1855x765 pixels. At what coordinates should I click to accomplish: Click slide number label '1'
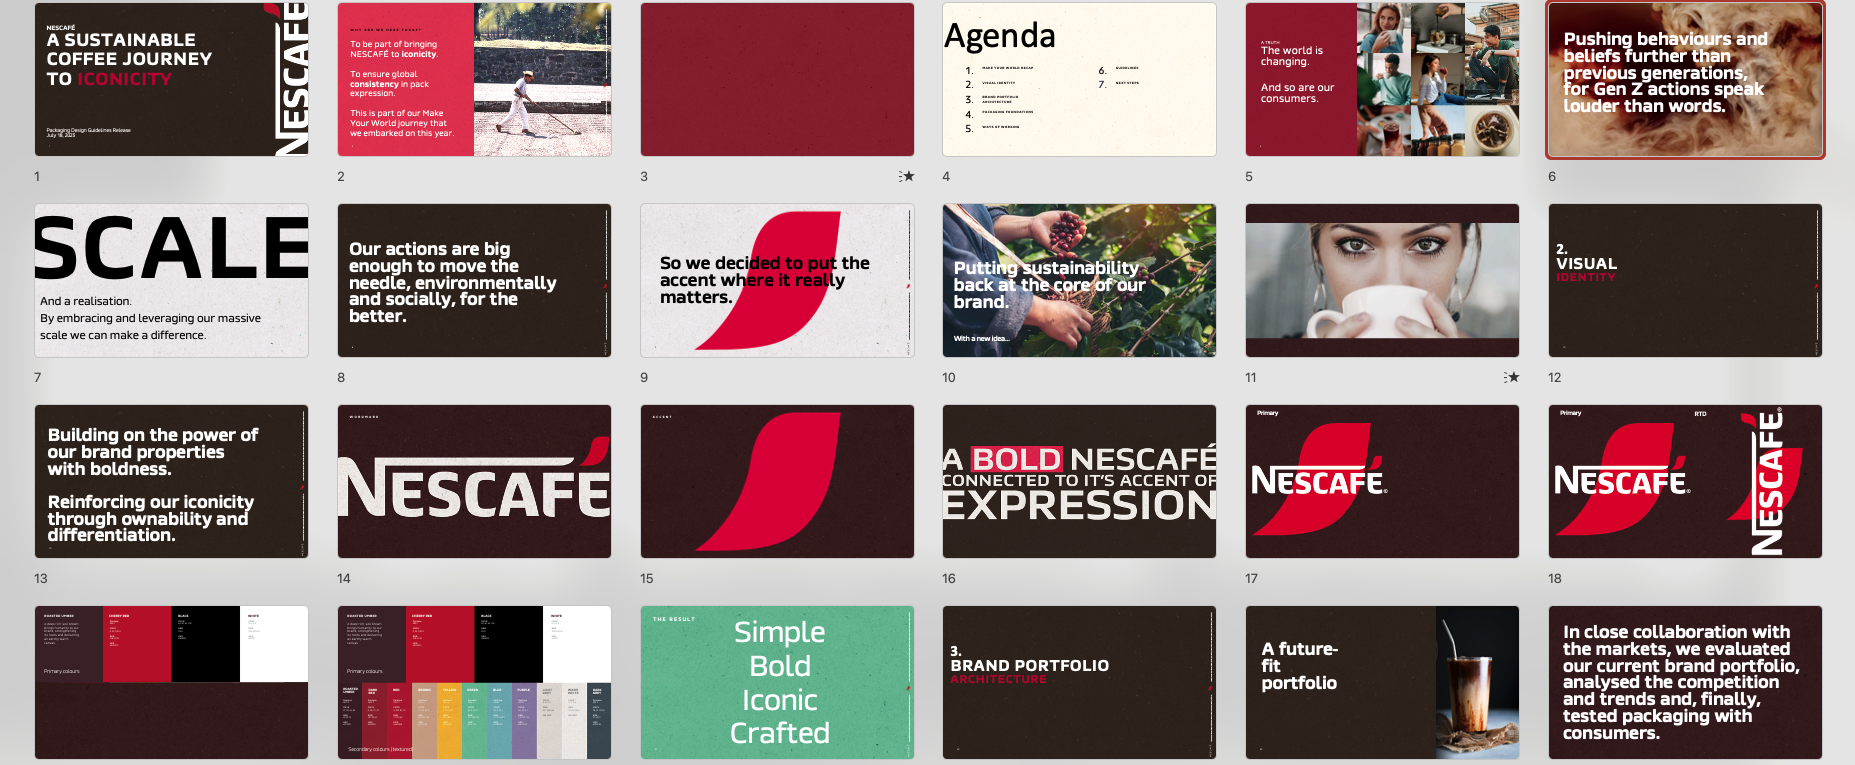point(37,176)
